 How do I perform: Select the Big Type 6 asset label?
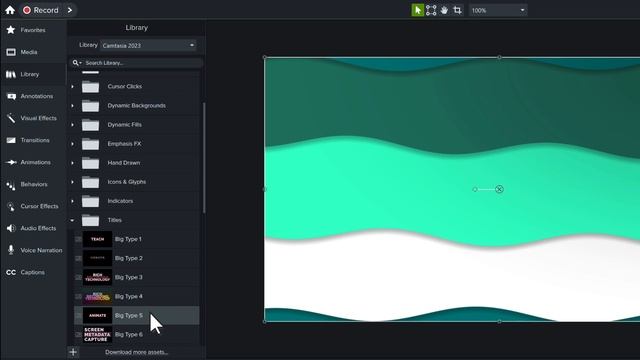pyautogui.click(x=129, y=335)
